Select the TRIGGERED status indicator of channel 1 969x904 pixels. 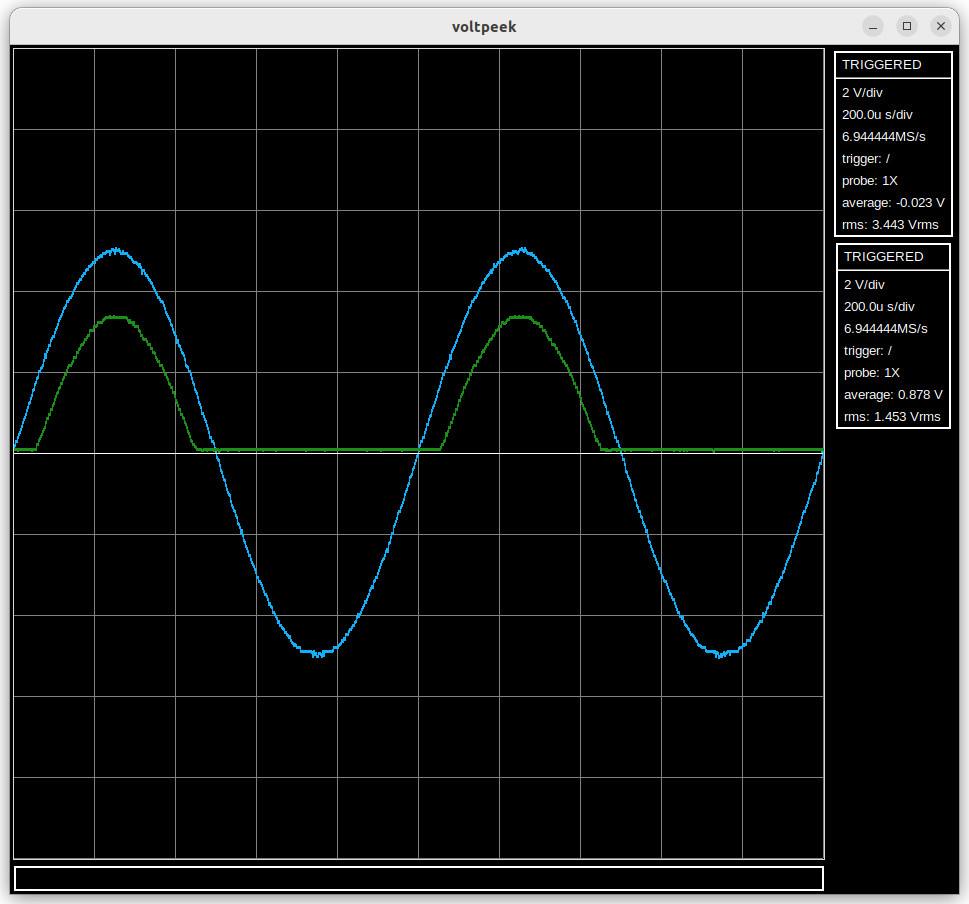884,64
